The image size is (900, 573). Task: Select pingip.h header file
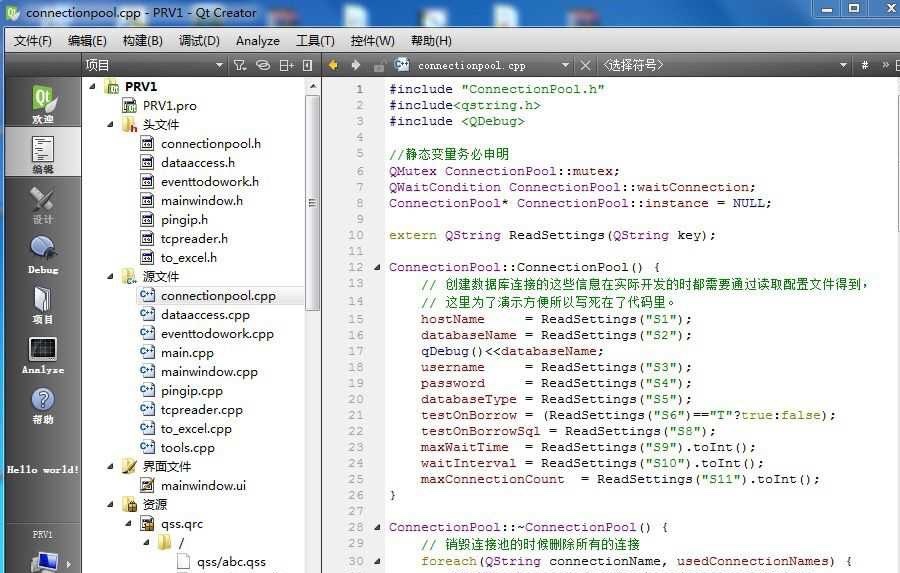click(x=184, y=219)
